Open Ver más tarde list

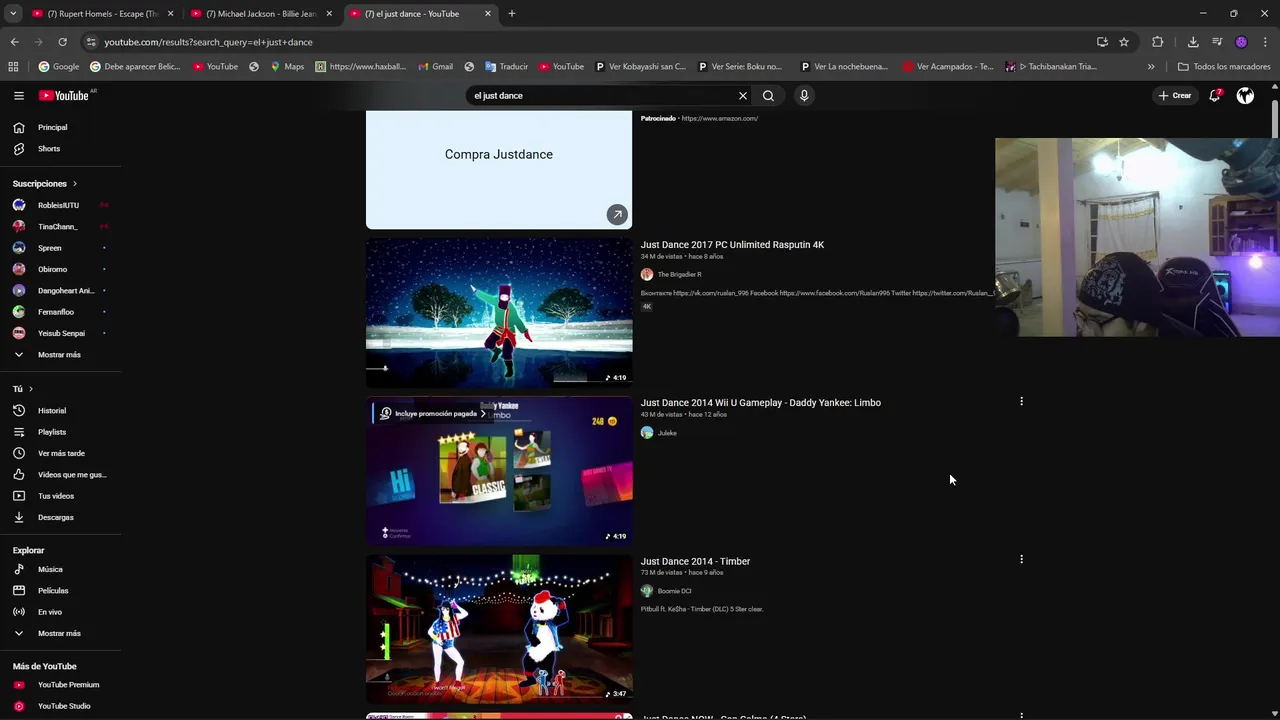[61, 454]
